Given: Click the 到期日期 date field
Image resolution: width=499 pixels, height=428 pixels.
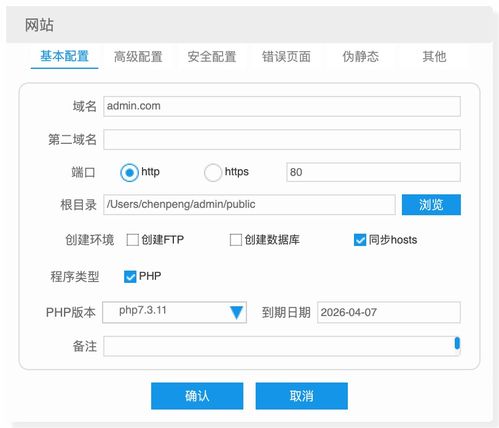Looking at the screenshot, I should 389,312.
